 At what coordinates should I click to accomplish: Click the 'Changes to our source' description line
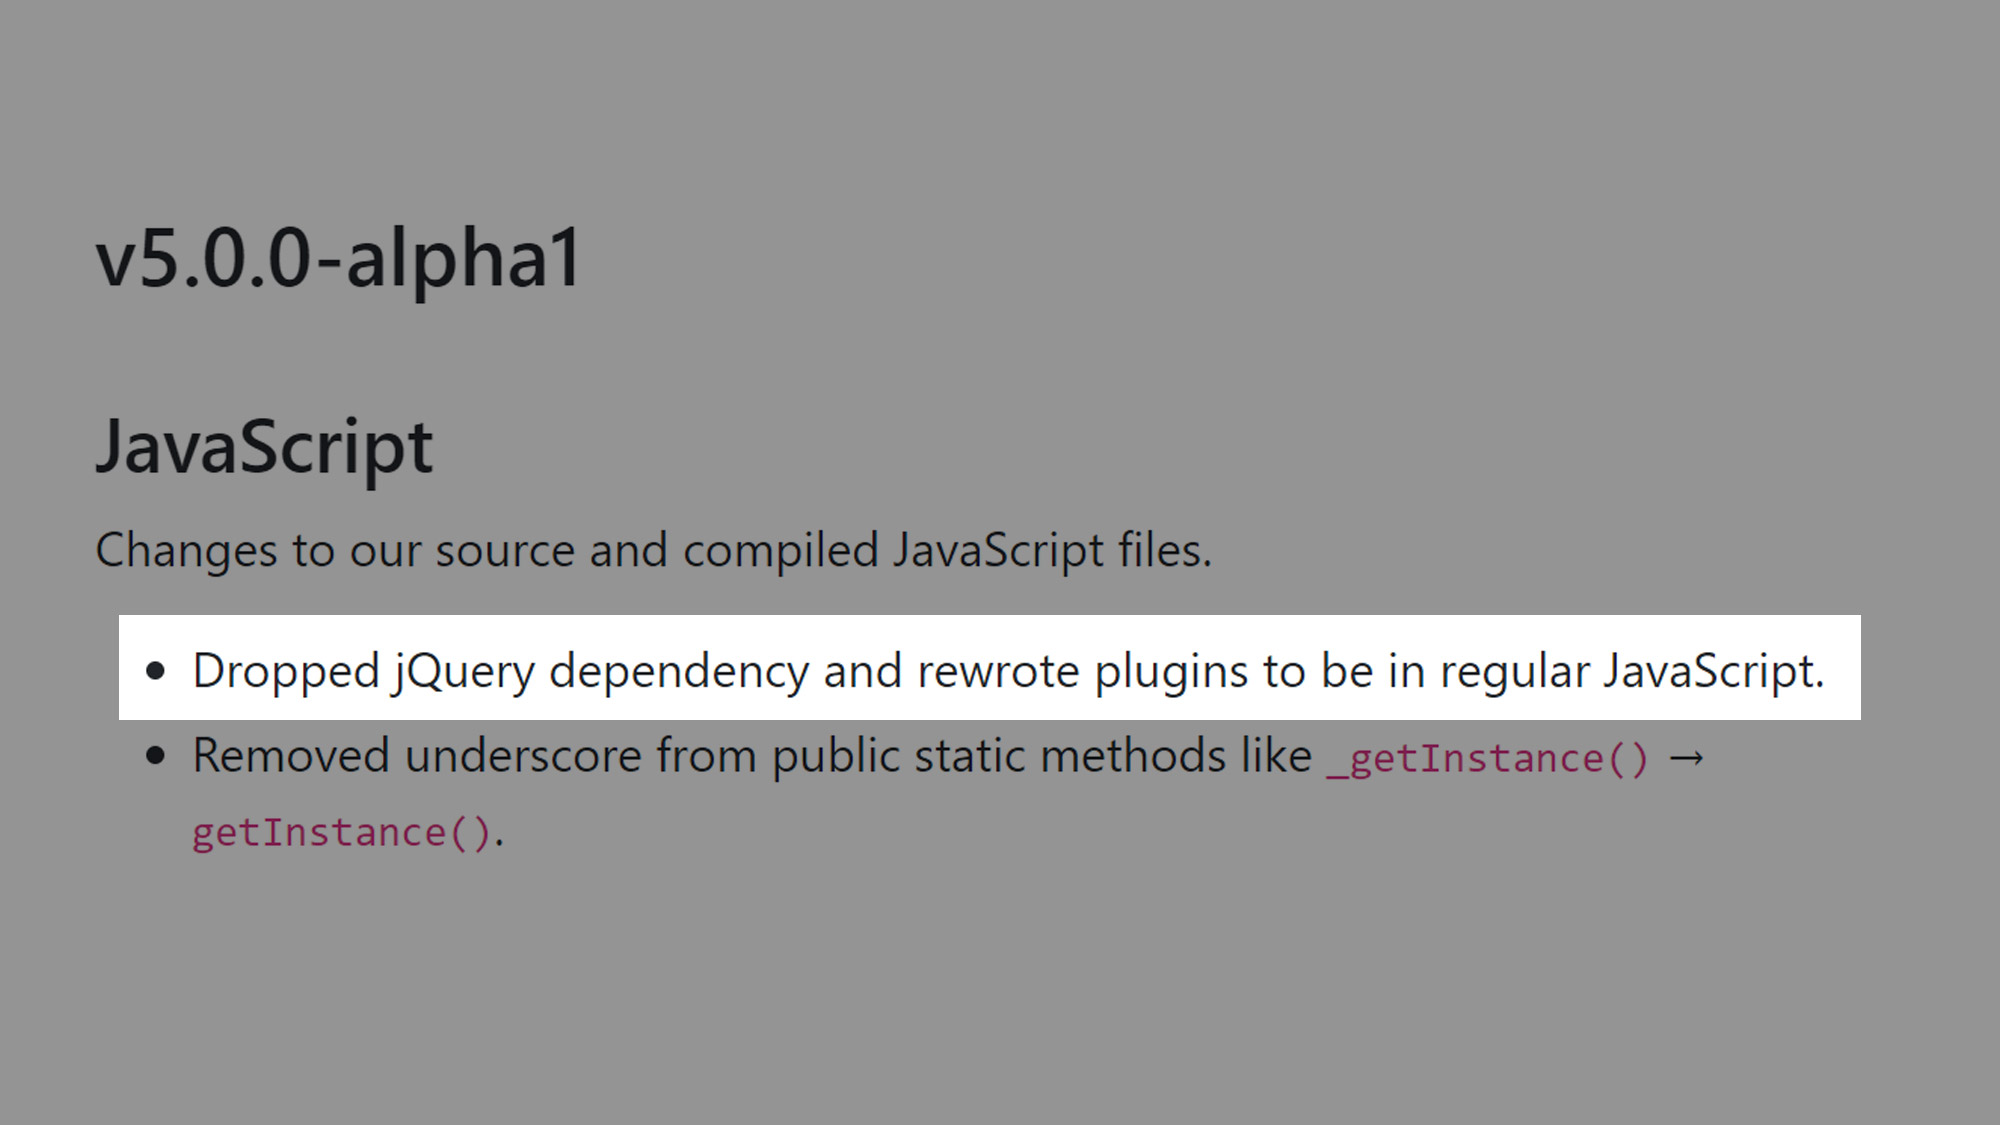click(653, 550)
